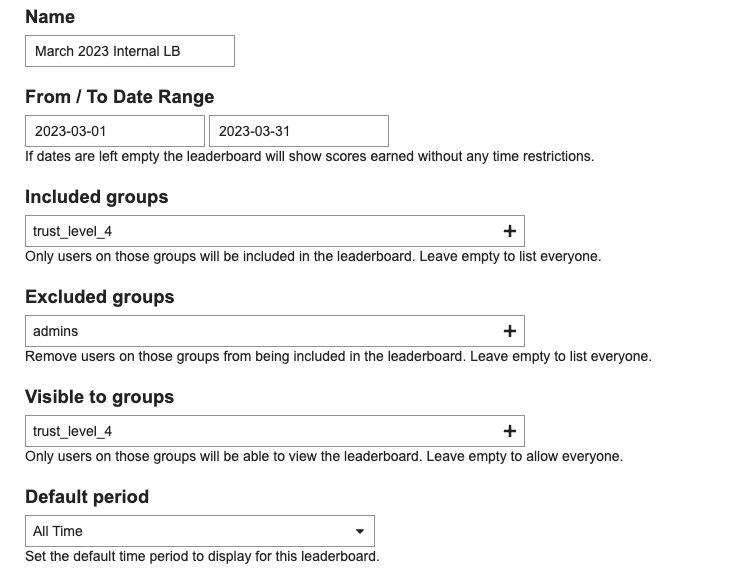Open the Included groups selector showing trust_level_4
The width and height of the screenshot is (755, 572).
click(x=274, y=231)
